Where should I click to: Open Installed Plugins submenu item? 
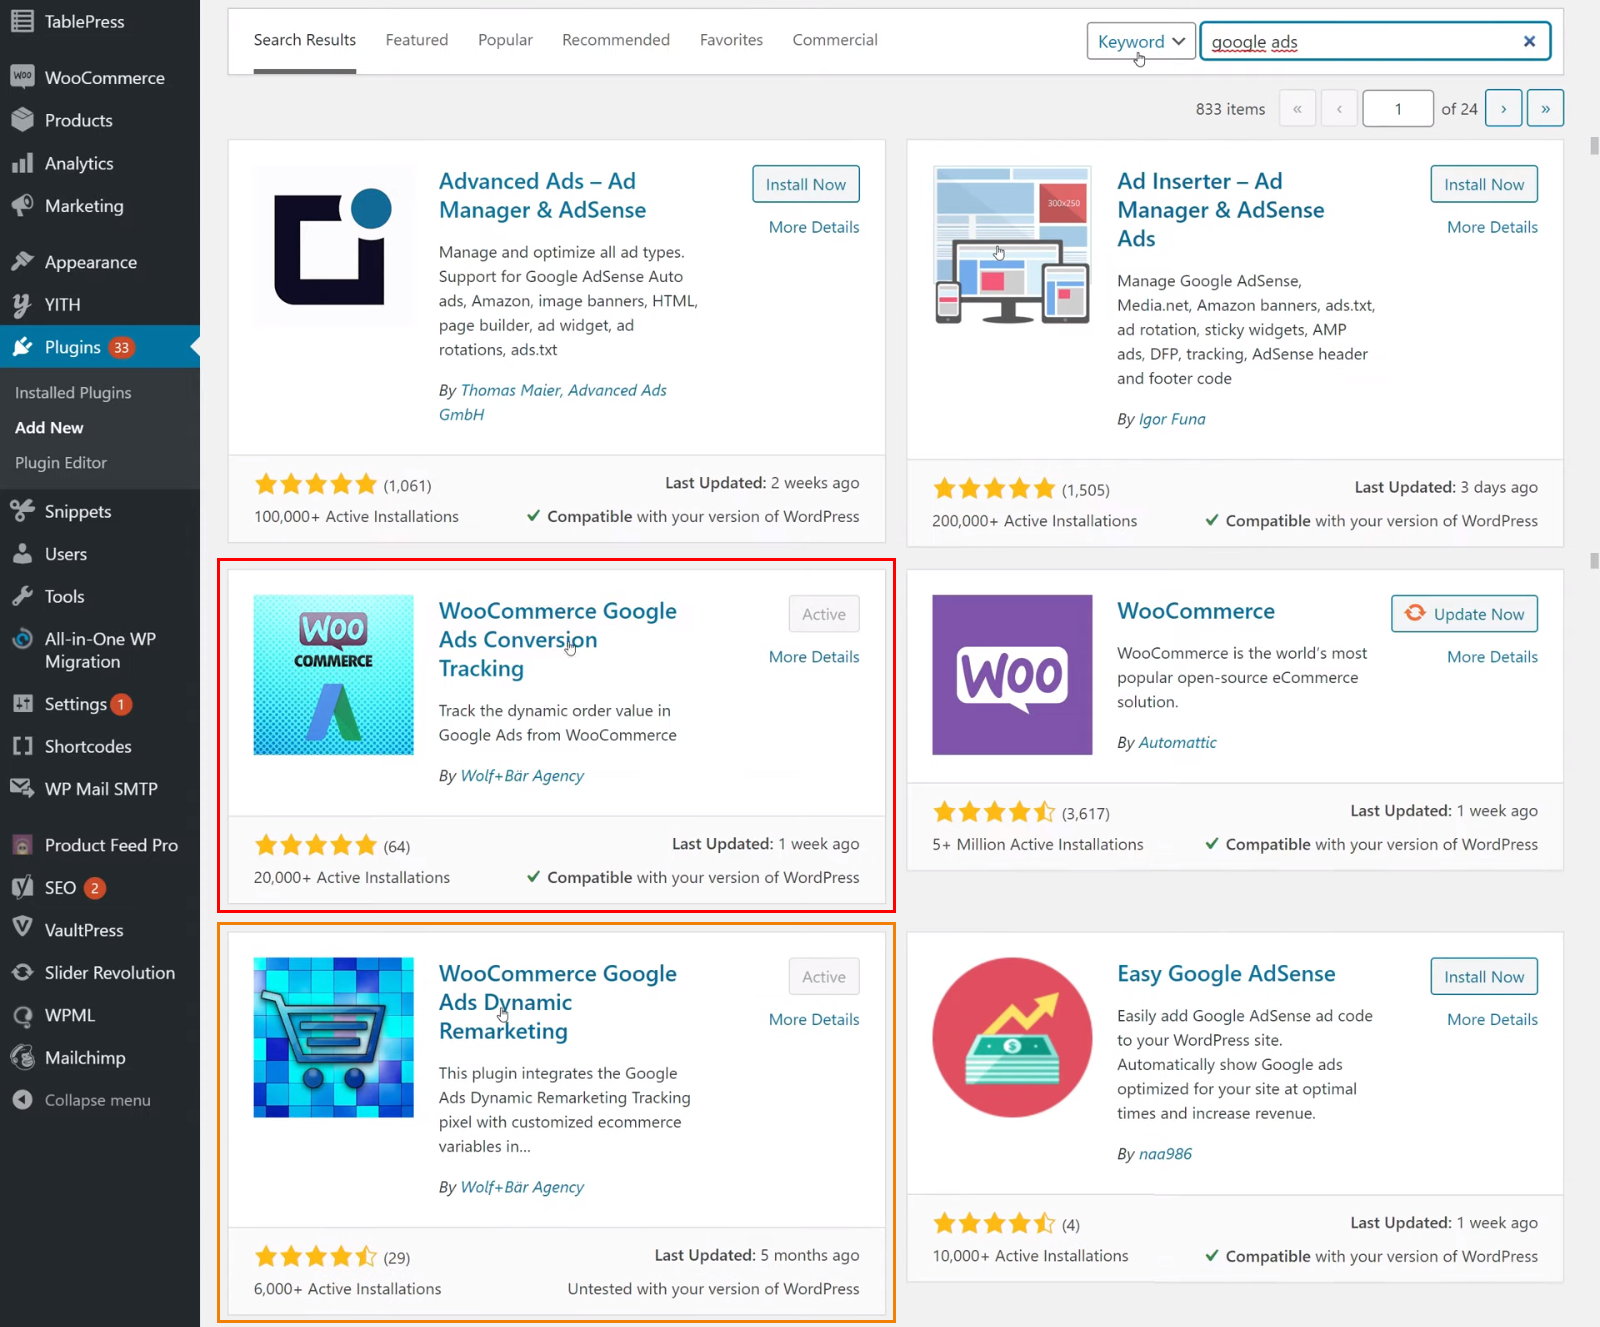click(x=73, y=393)
